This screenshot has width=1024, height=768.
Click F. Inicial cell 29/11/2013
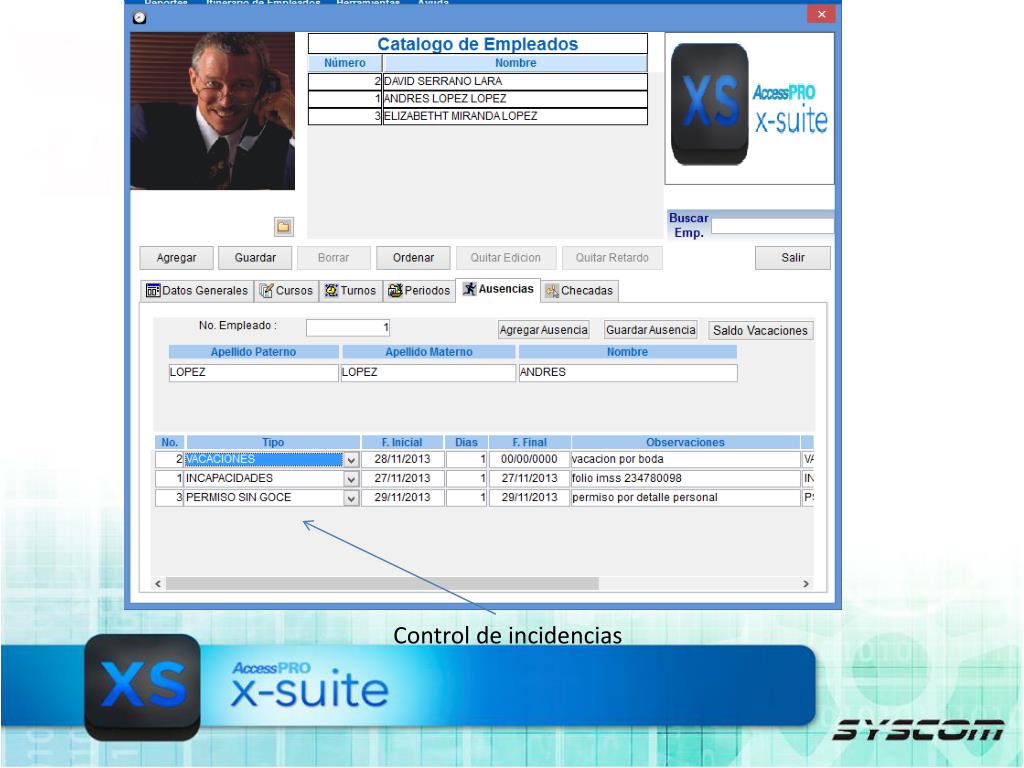point(402,498)
